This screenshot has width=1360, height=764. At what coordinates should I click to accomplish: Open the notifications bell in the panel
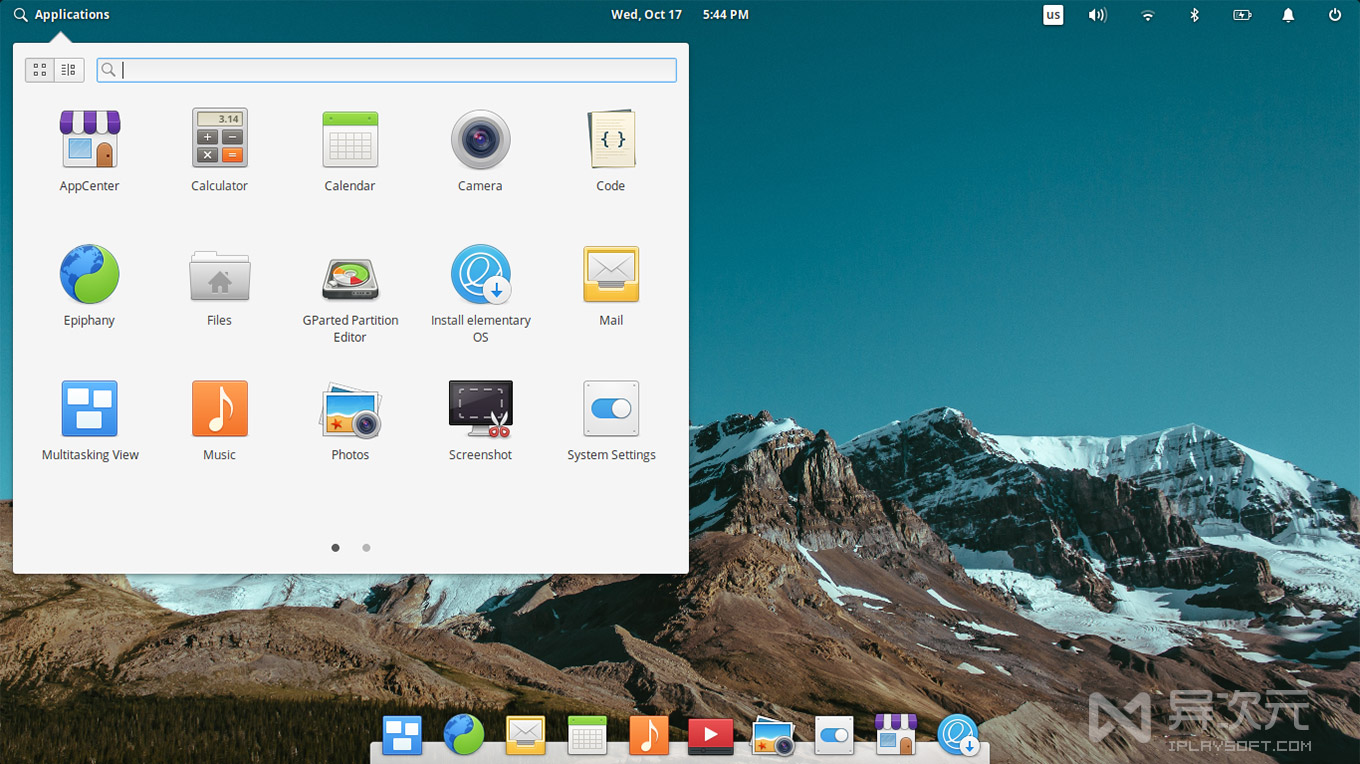pos(1288,14)
